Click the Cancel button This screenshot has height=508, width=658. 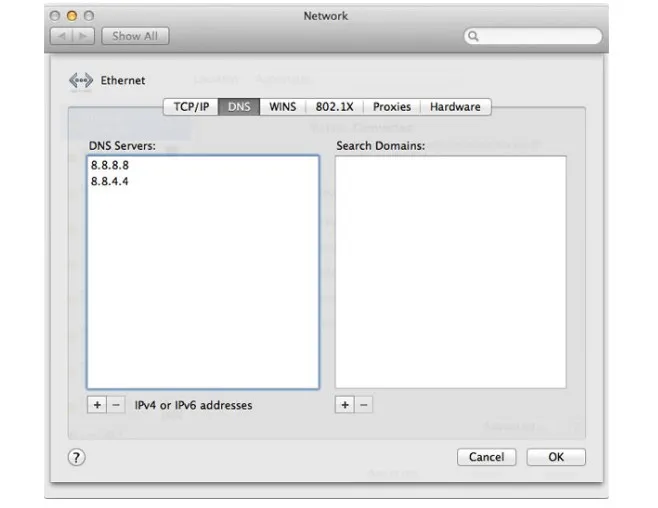486,457
